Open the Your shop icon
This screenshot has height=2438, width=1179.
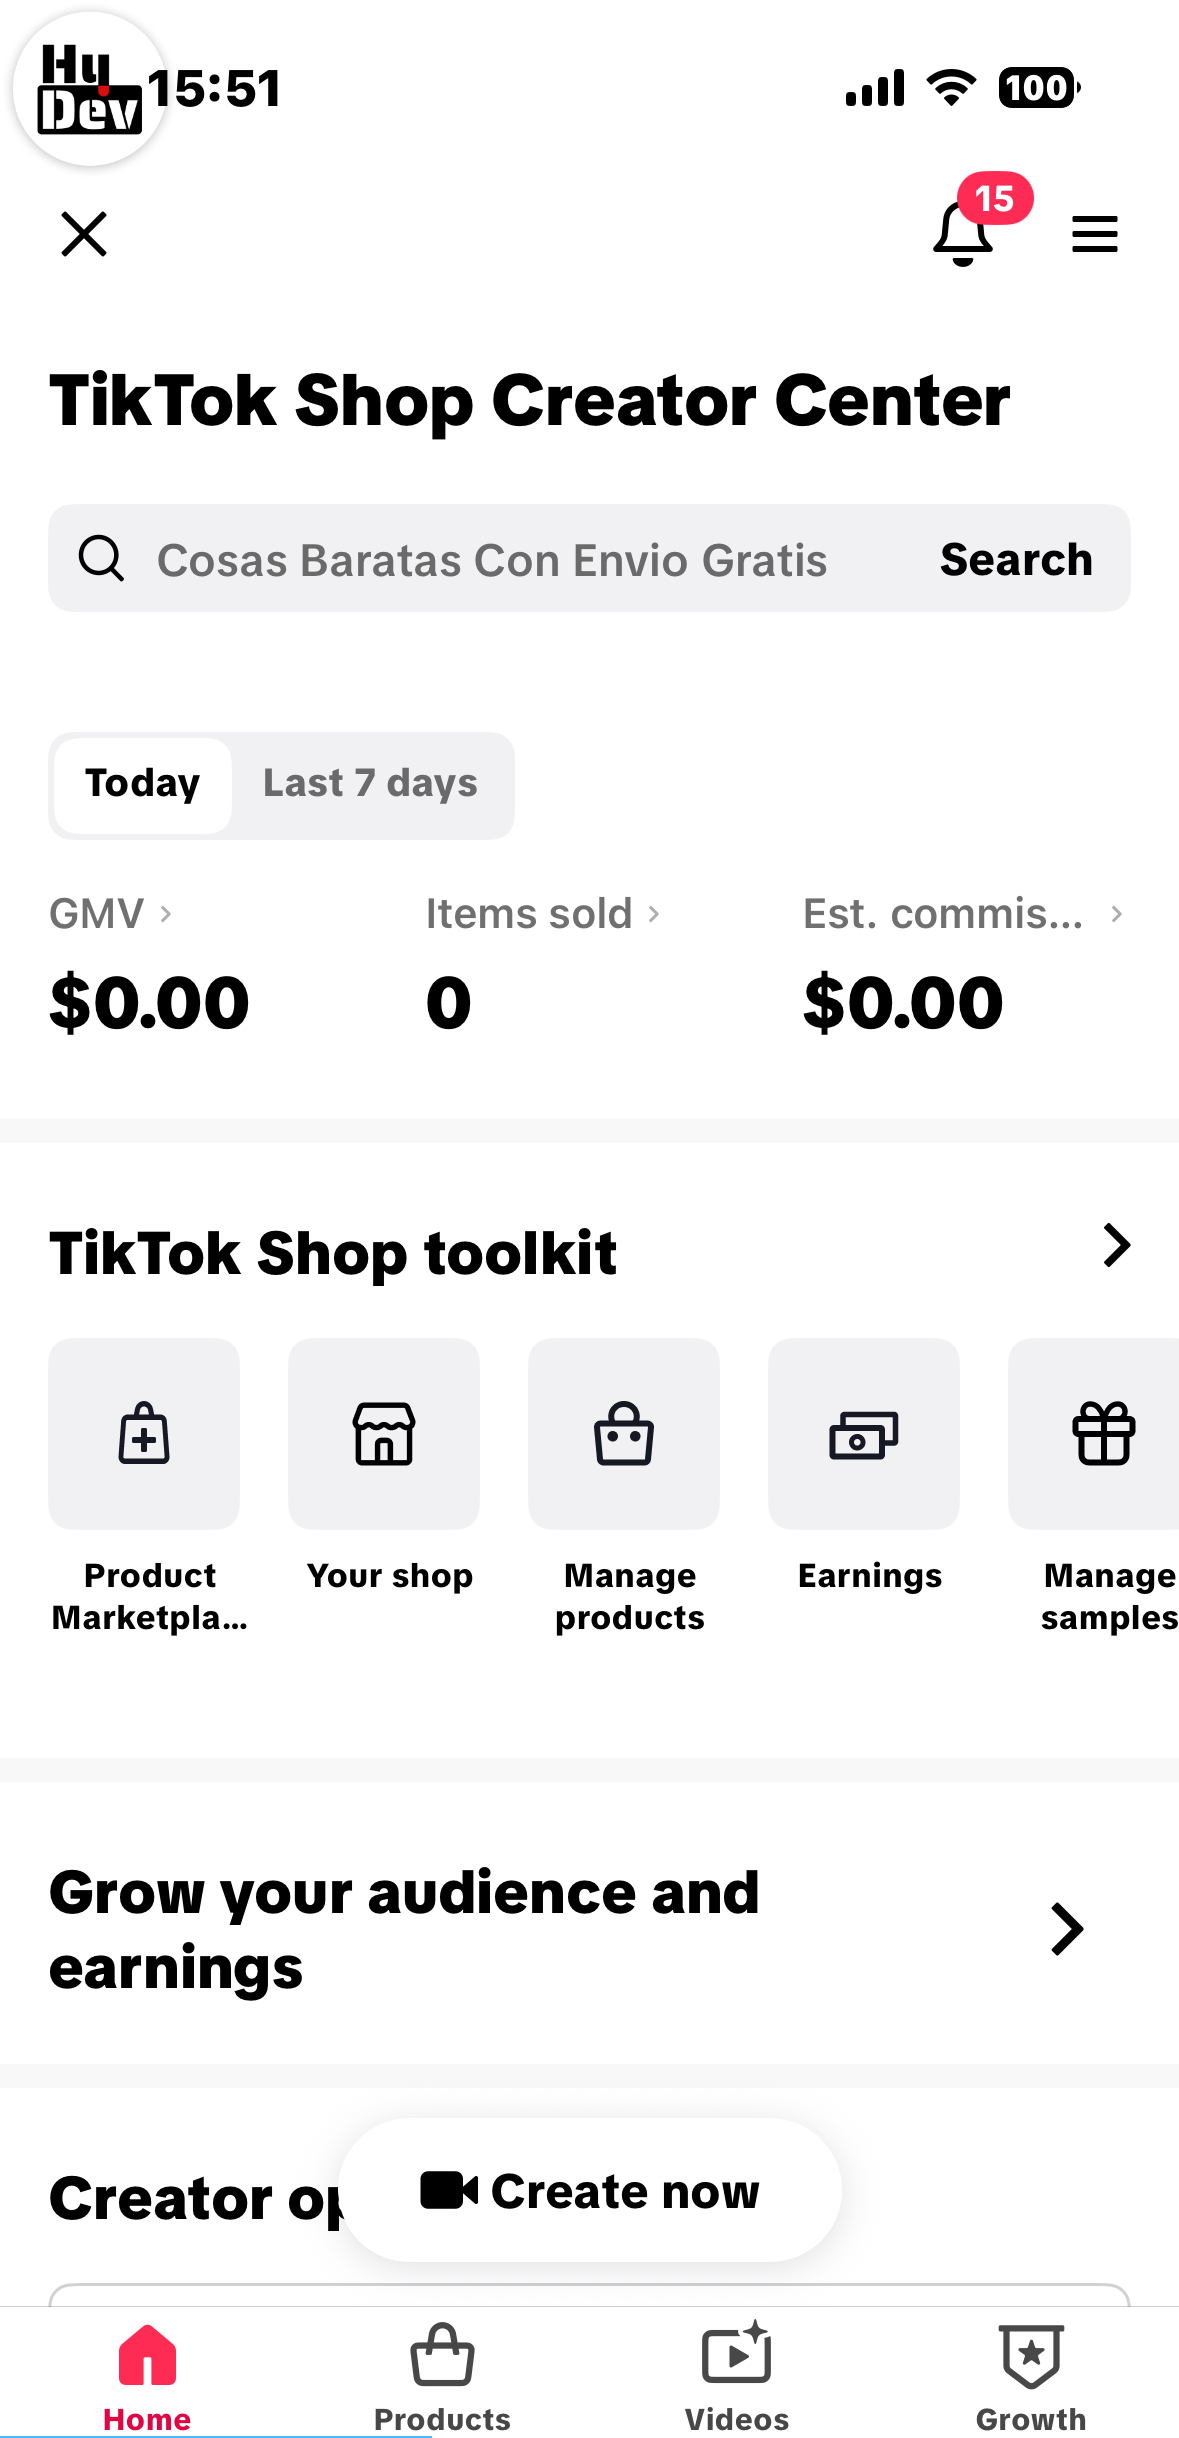tap(384, 1433)
